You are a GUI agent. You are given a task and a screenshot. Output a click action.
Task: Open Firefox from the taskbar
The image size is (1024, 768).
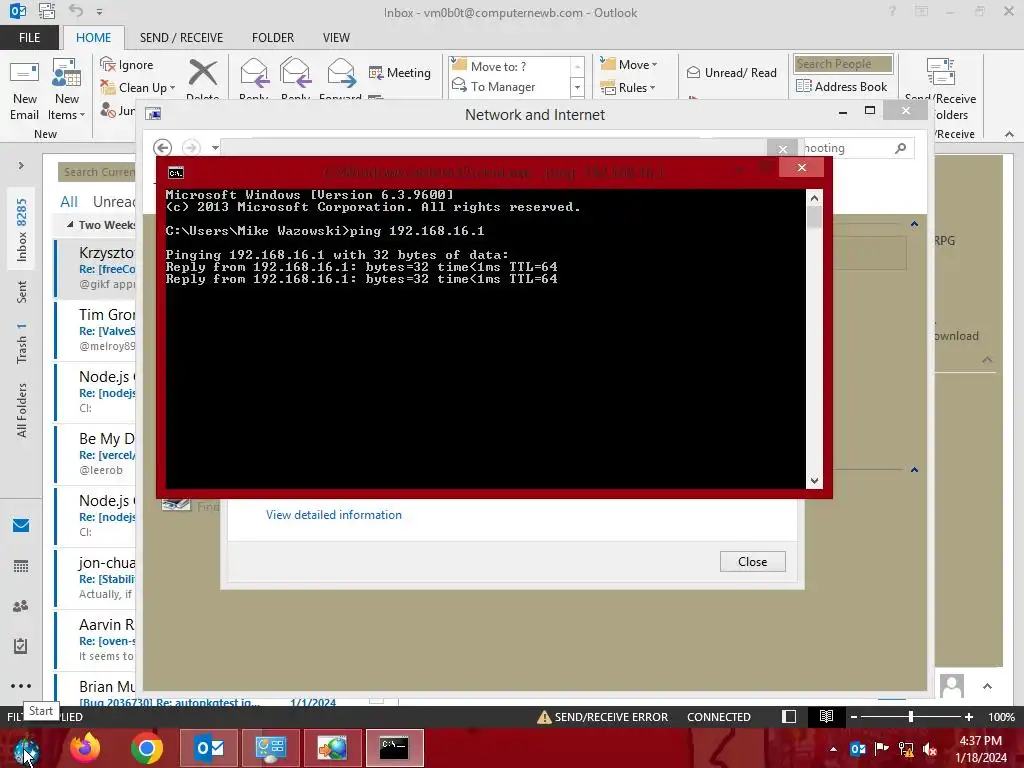pyautogui.click(x=85, y=748)
